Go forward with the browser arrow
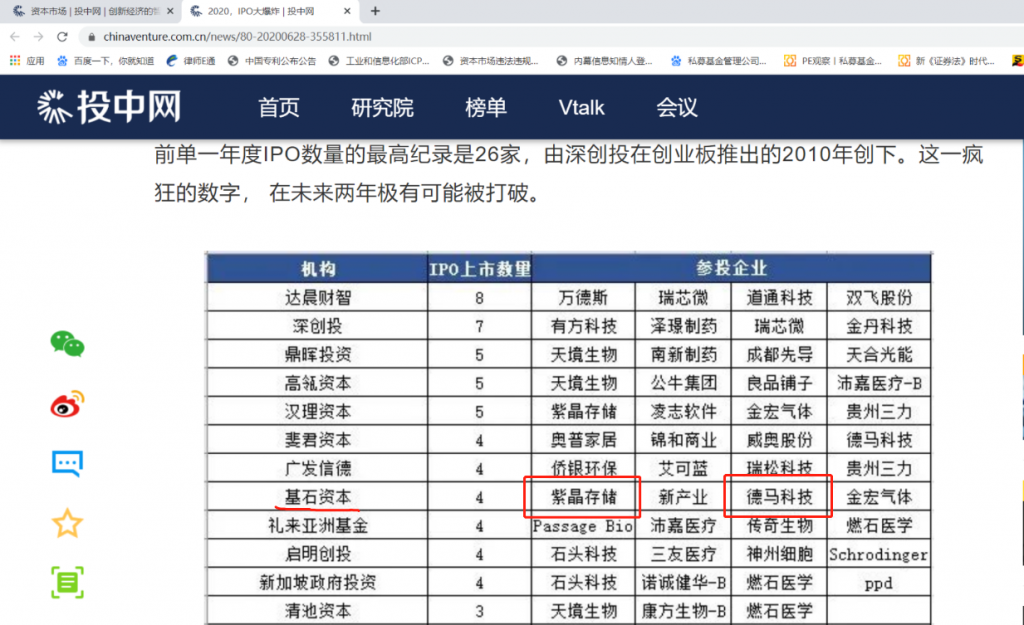The image size is (1024, 625). 39,37
